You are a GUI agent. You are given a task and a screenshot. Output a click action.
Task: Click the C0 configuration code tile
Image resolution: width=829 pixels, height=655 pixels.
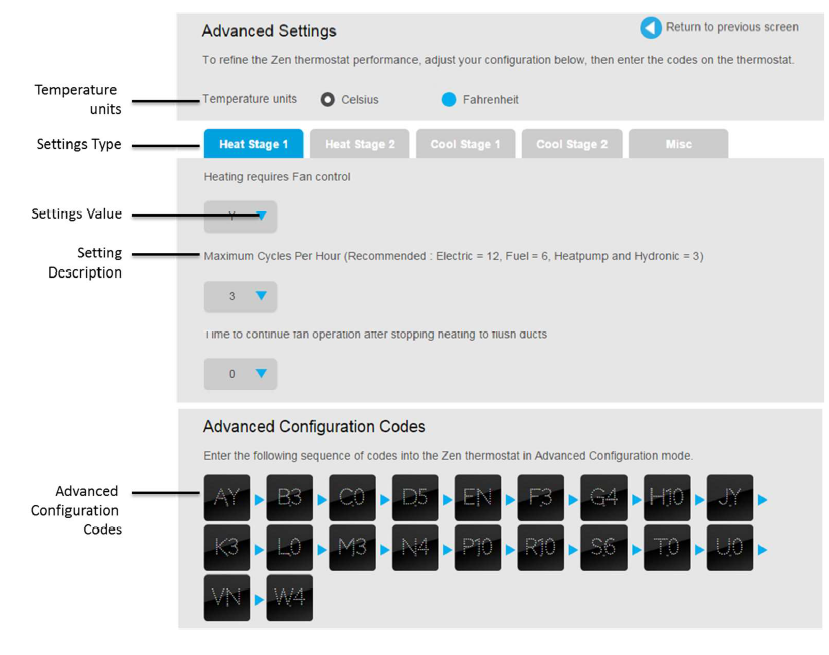352,497
